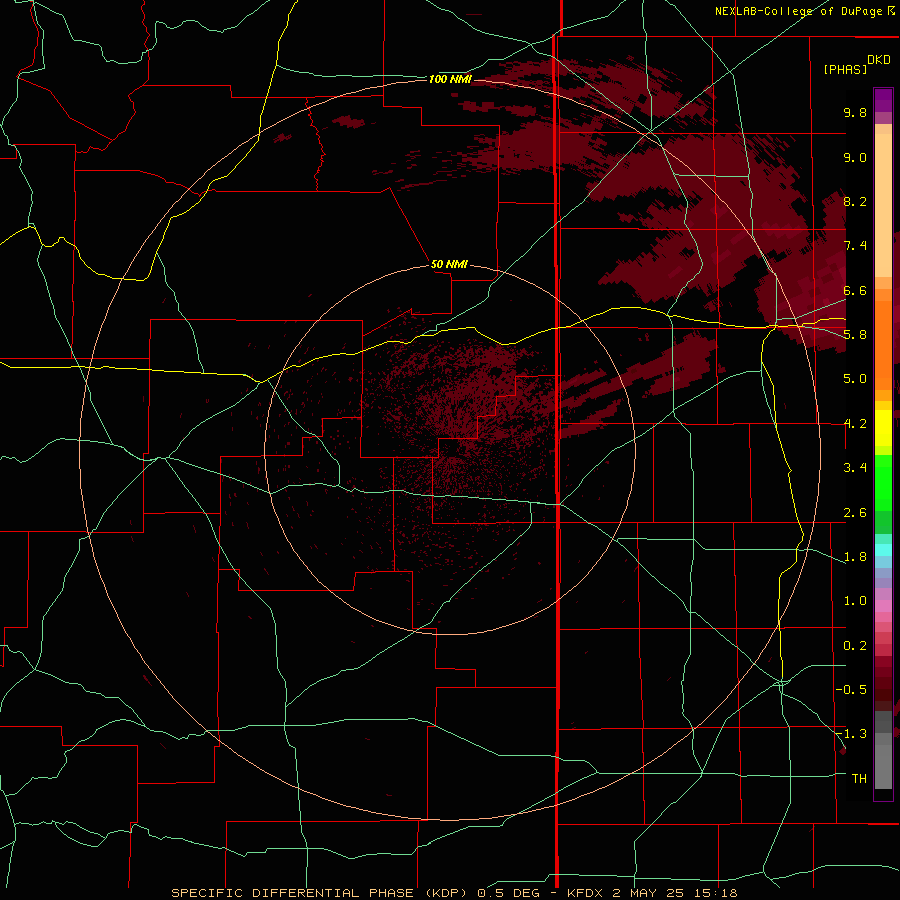Pick the cyan band of color scale
Viewport: 900px width, 900px height.
(x=883, y=549)
